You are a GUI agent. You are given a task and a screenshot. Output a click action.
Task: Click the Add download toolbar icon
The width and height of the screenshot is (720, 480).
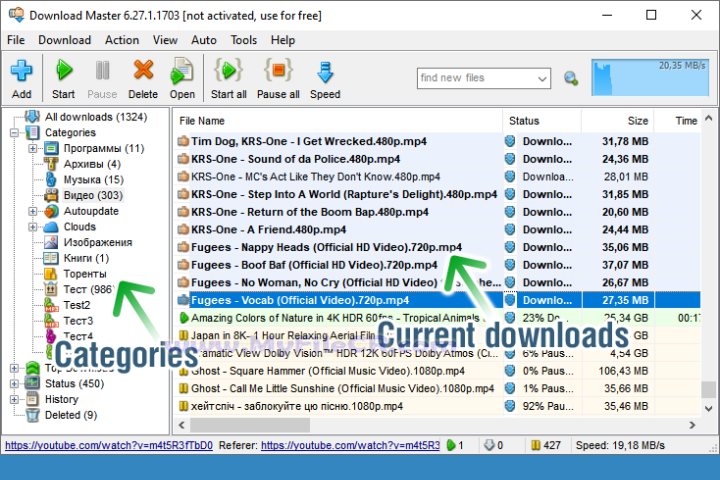[21, 71]
